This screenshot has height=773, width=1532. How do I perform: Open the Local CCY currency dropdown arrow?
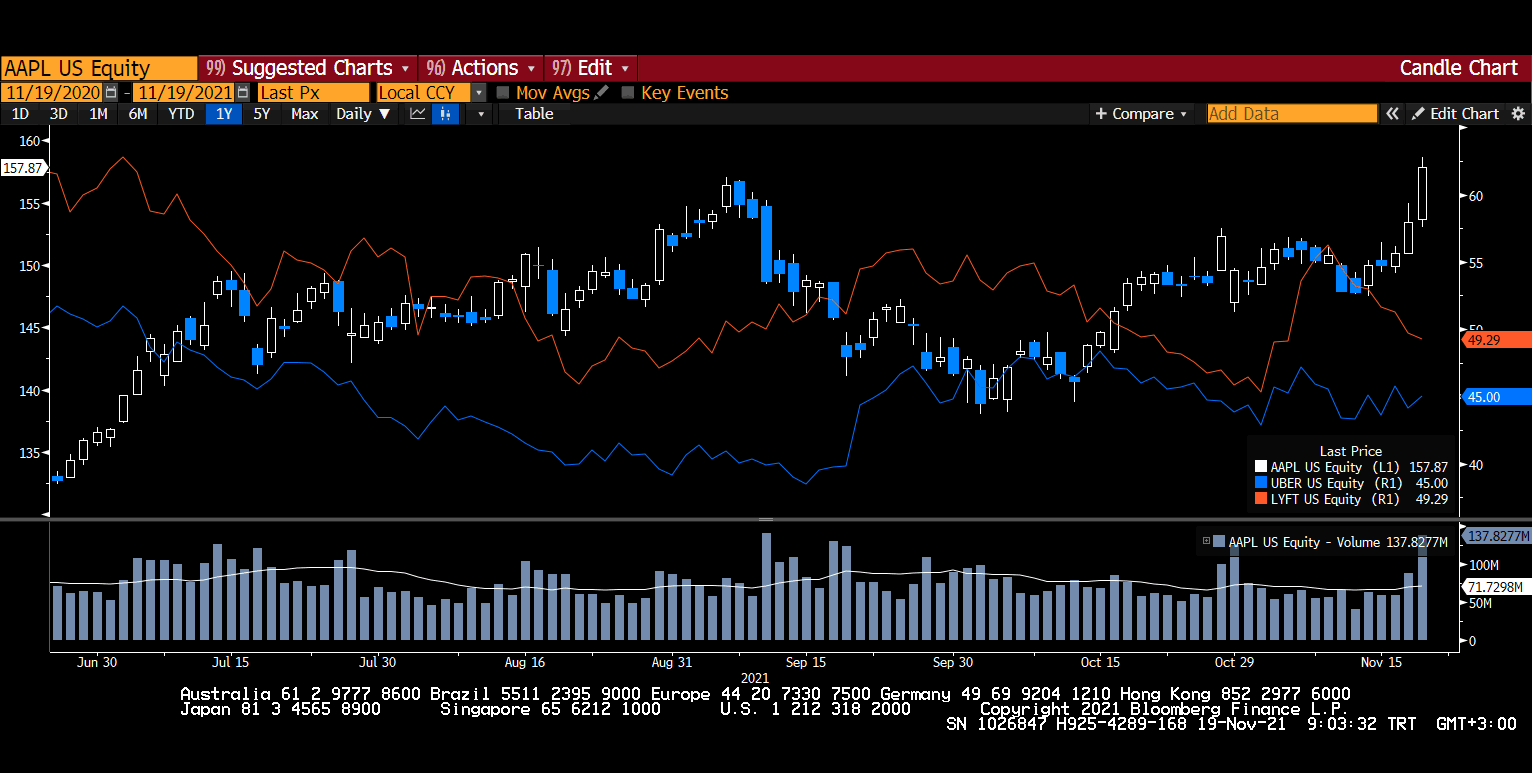[x=478, y=92]
